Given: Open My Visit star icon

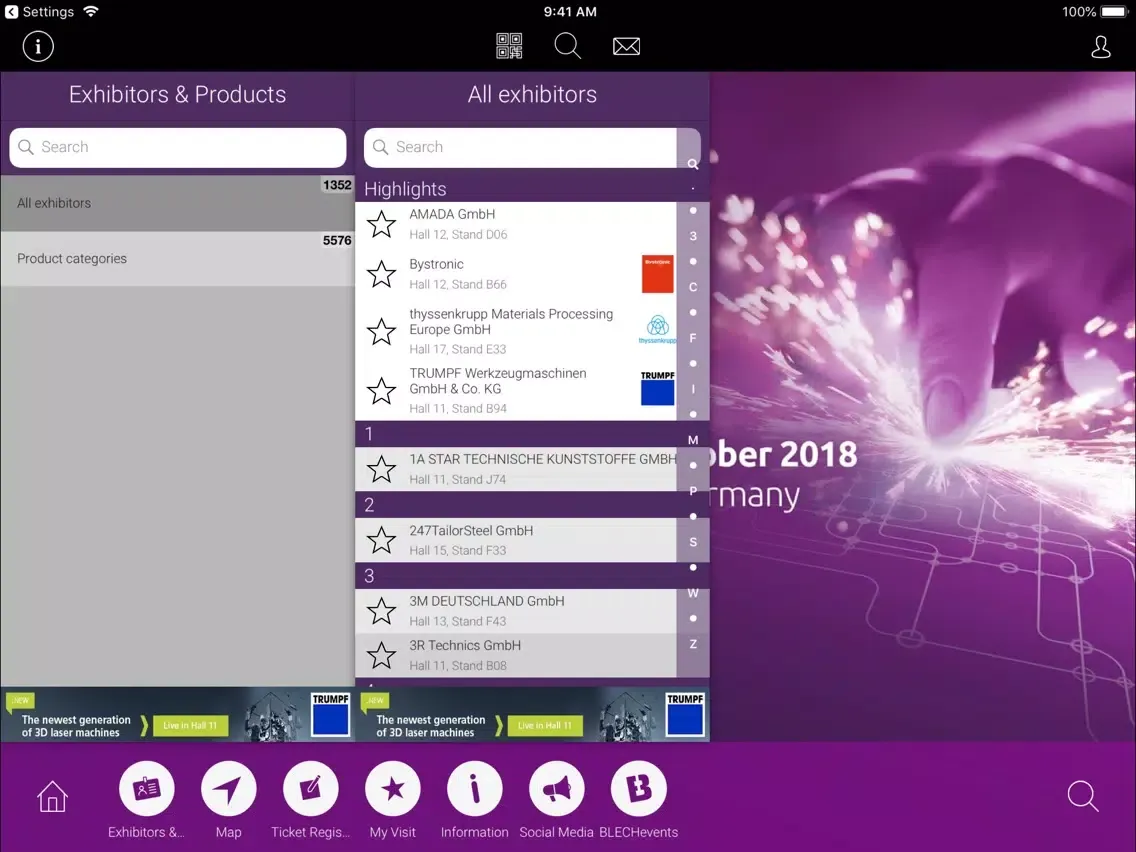Looking at the screenshot, I should 393,788.
